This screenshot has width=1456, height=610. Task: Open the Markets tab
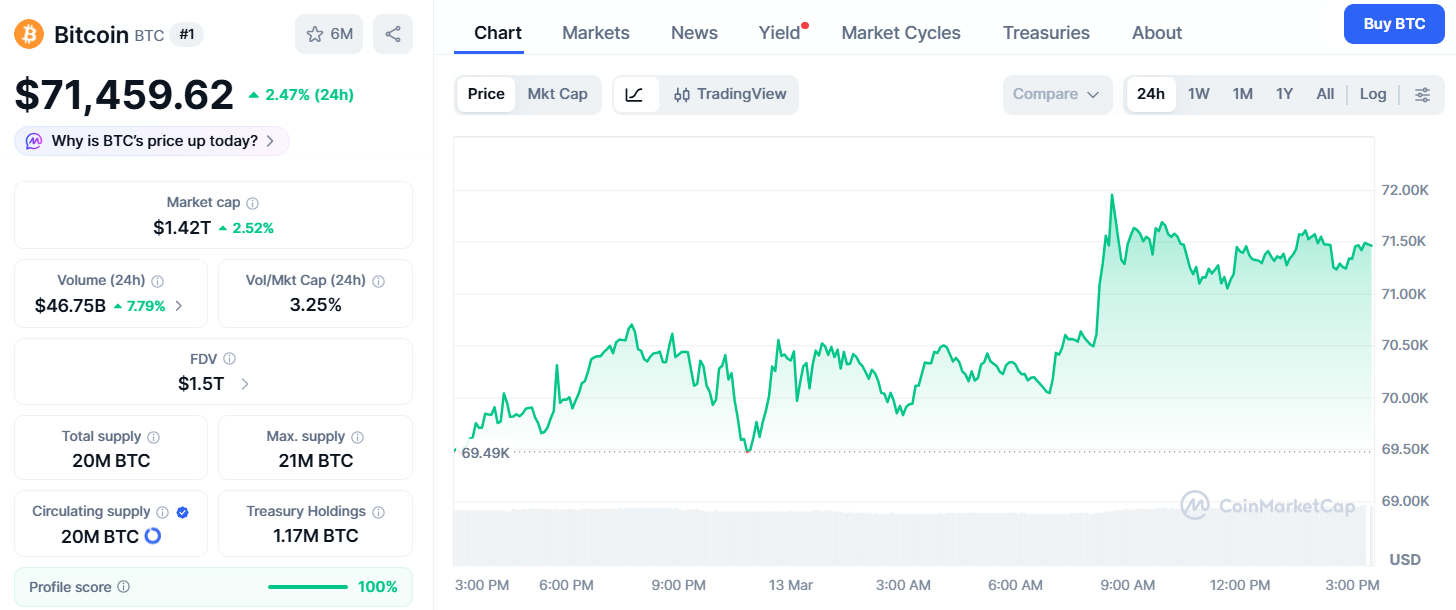tap(595, 33)
